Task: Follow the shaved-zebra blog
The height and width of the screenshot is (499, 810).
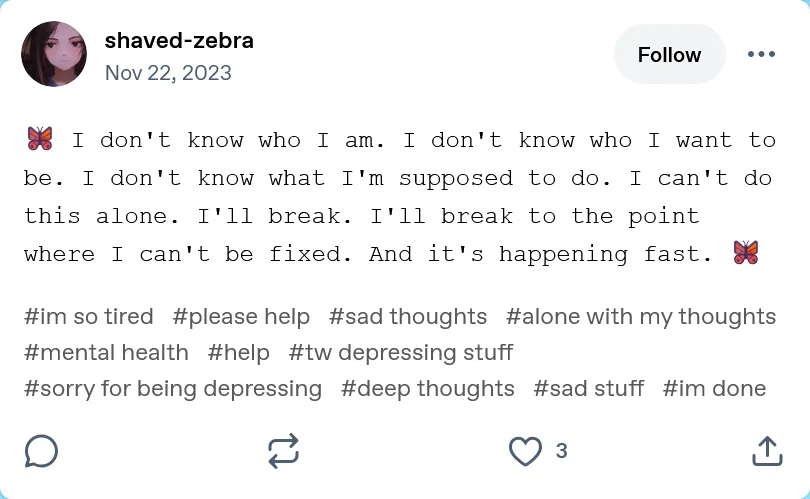Action: 669,54
